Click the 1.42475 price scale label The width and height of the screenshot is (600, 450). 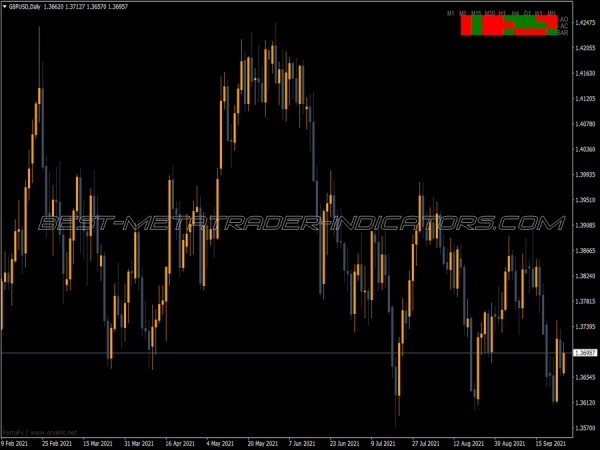[x=585, y=22]
